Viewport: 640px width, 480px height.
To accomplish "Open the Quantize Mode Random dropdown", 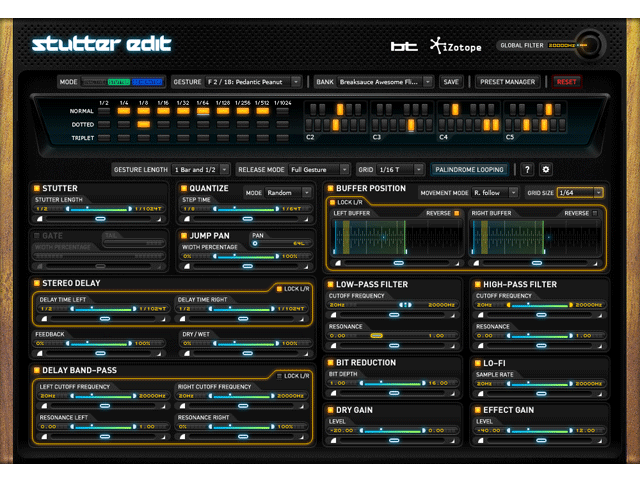I will [x=288, y=192].
